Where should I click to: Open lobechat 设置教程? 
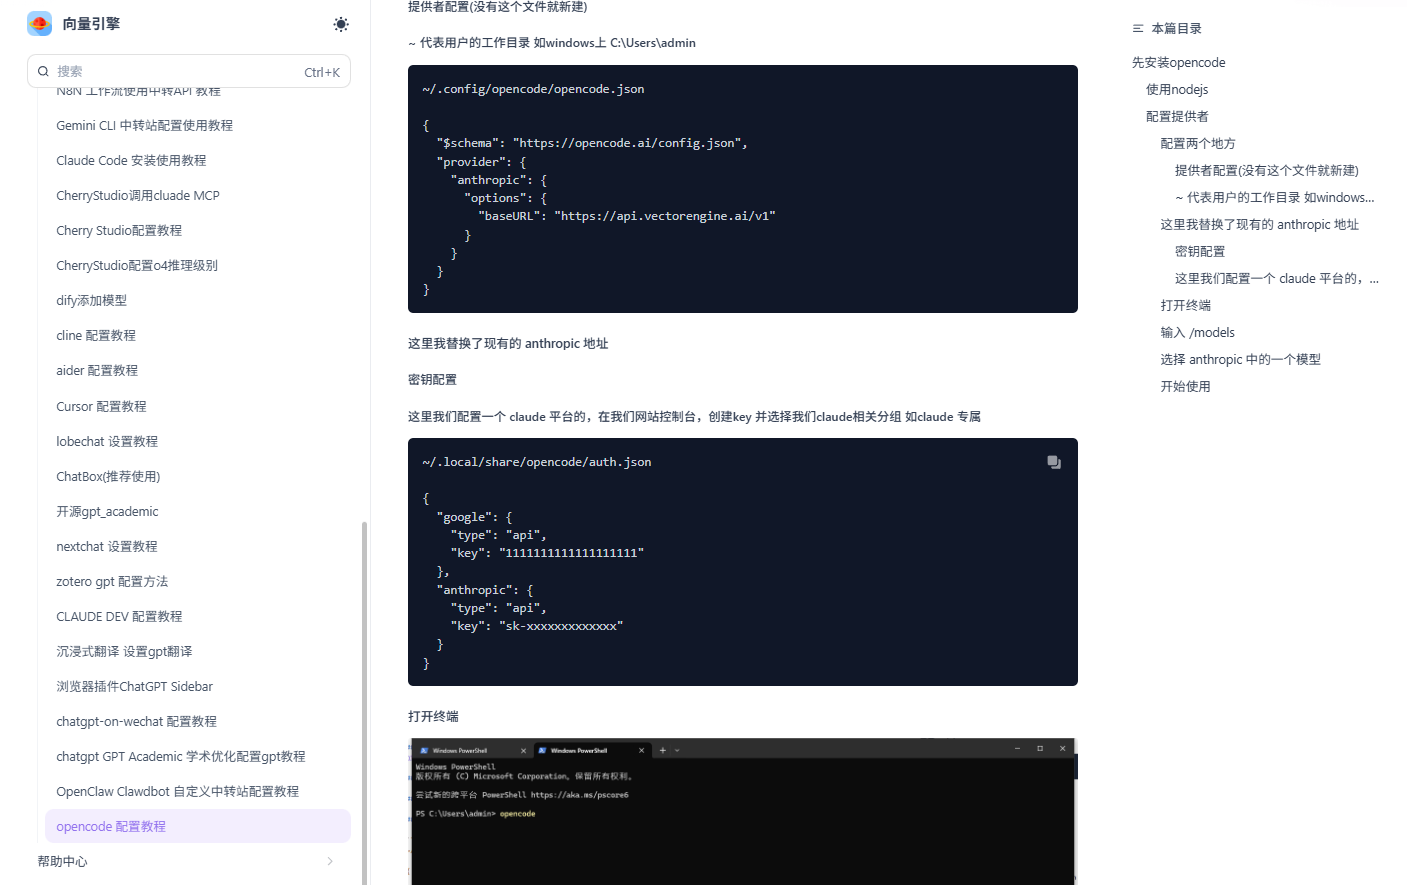pyautogui.click(x=107, y=441)
